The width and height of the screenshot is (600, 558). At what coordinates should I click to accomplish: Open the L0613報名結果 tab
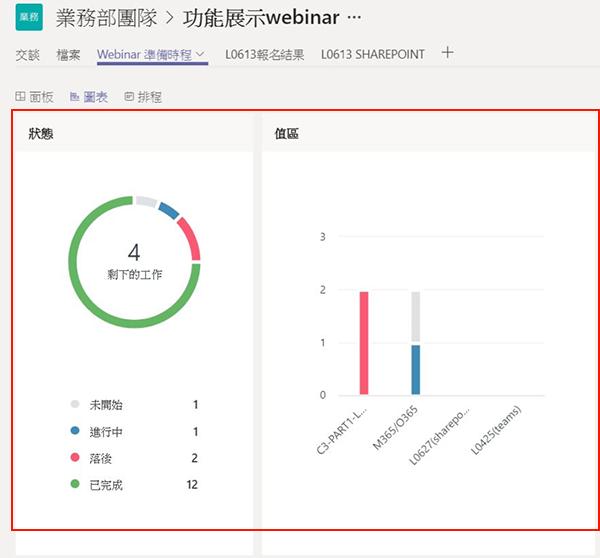[x=264, y=55]
